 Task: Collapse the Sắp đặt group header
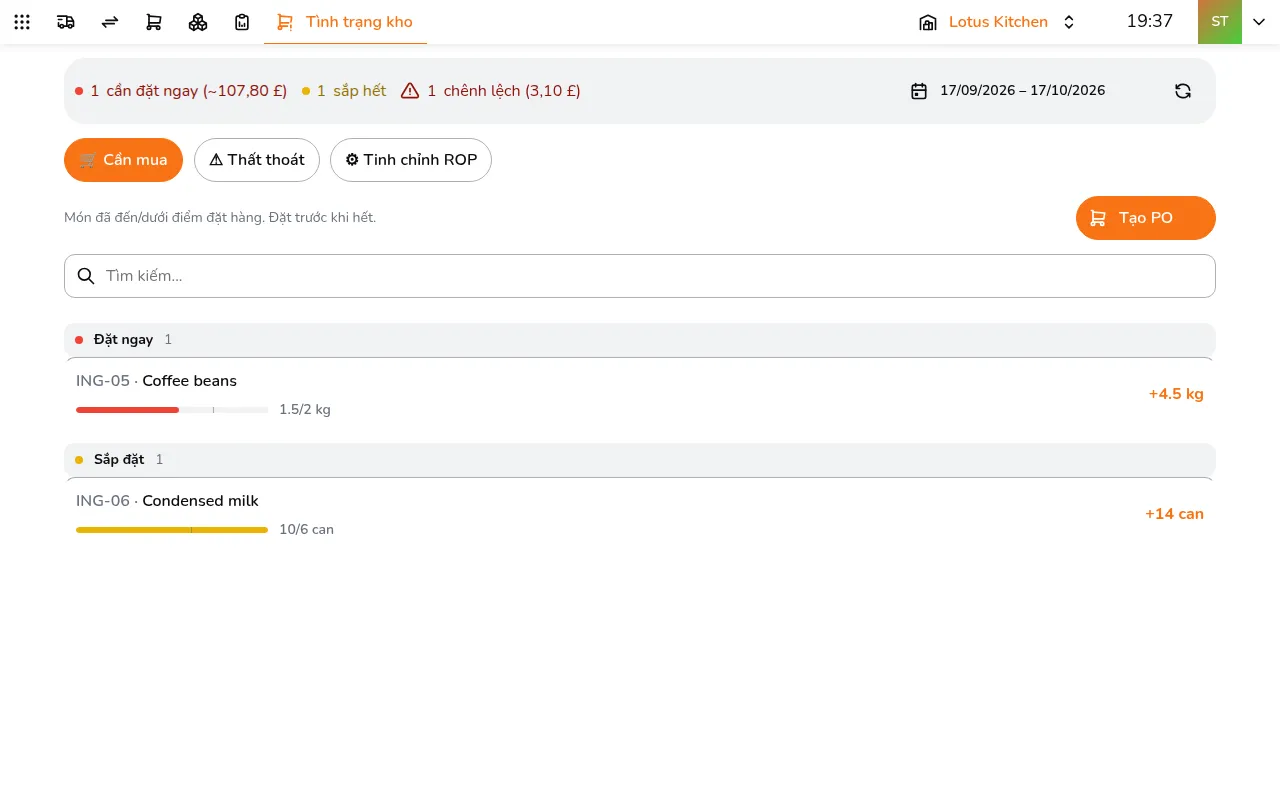[x=640, y=460]
